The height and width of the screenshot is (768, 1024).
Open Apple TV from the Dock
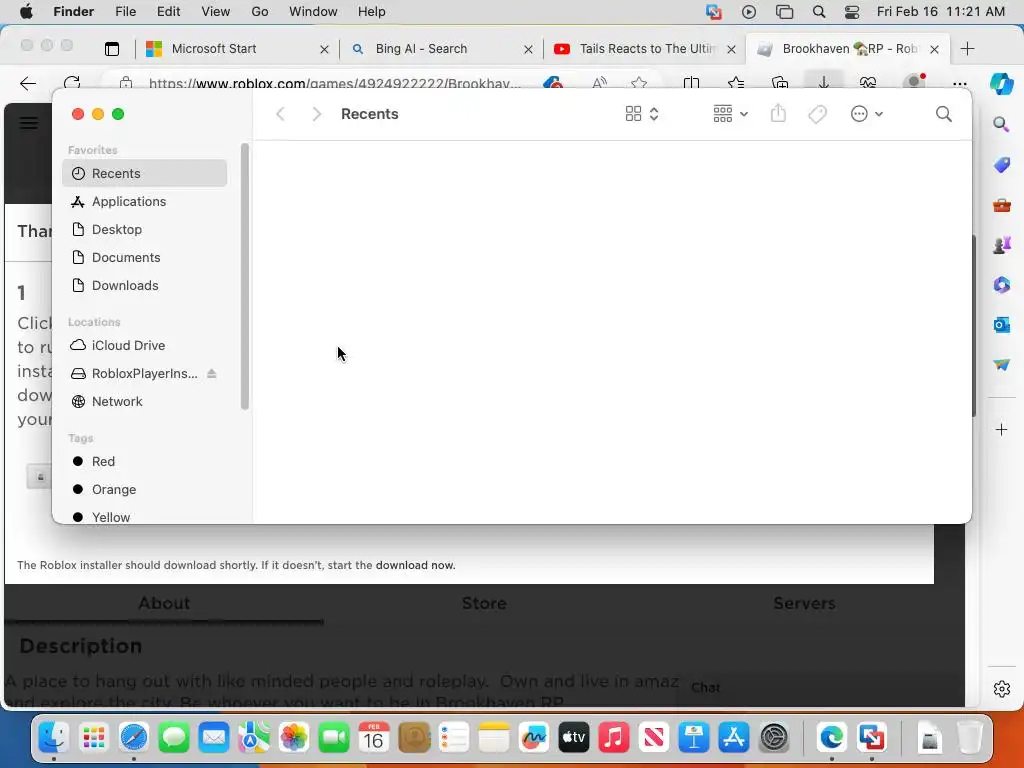[573, 738]
